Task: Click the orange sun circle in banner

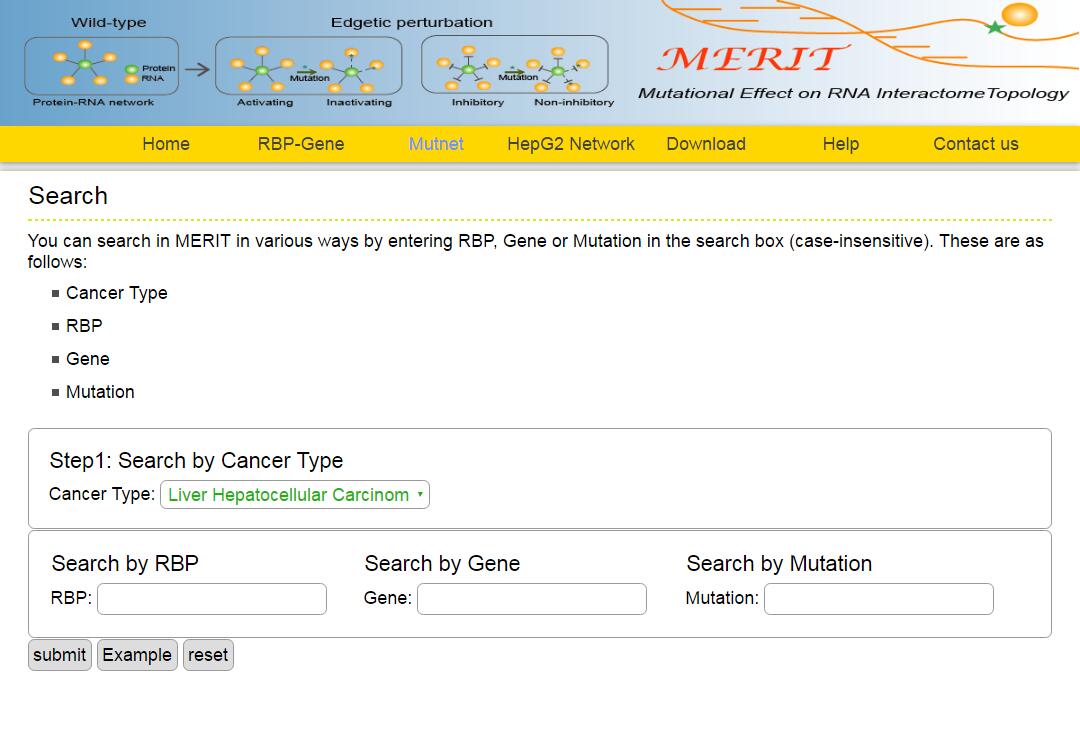Action: click(x=1020, y=14)
